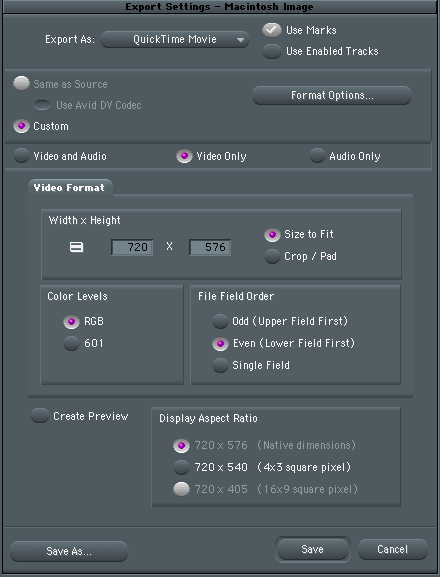Screen dimensions: 440x577
Task: Enable the Use Enabled Tracks checkbox
Action: (272, 51)
